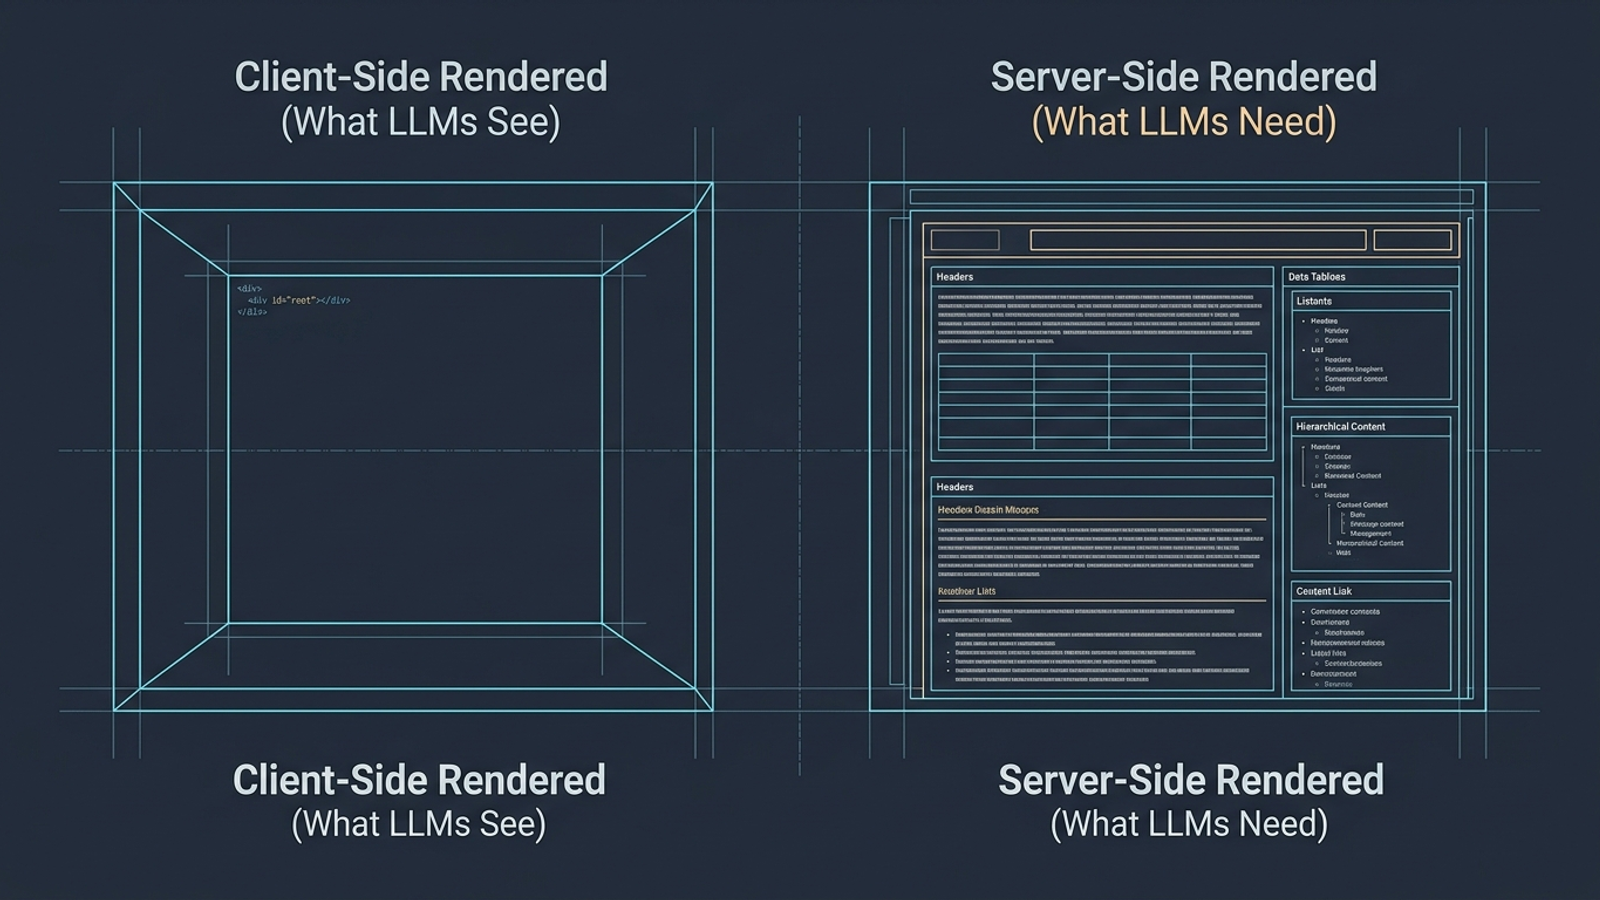
Task: Click the div id code line in the empty wireframe
Action: [299, 300]
